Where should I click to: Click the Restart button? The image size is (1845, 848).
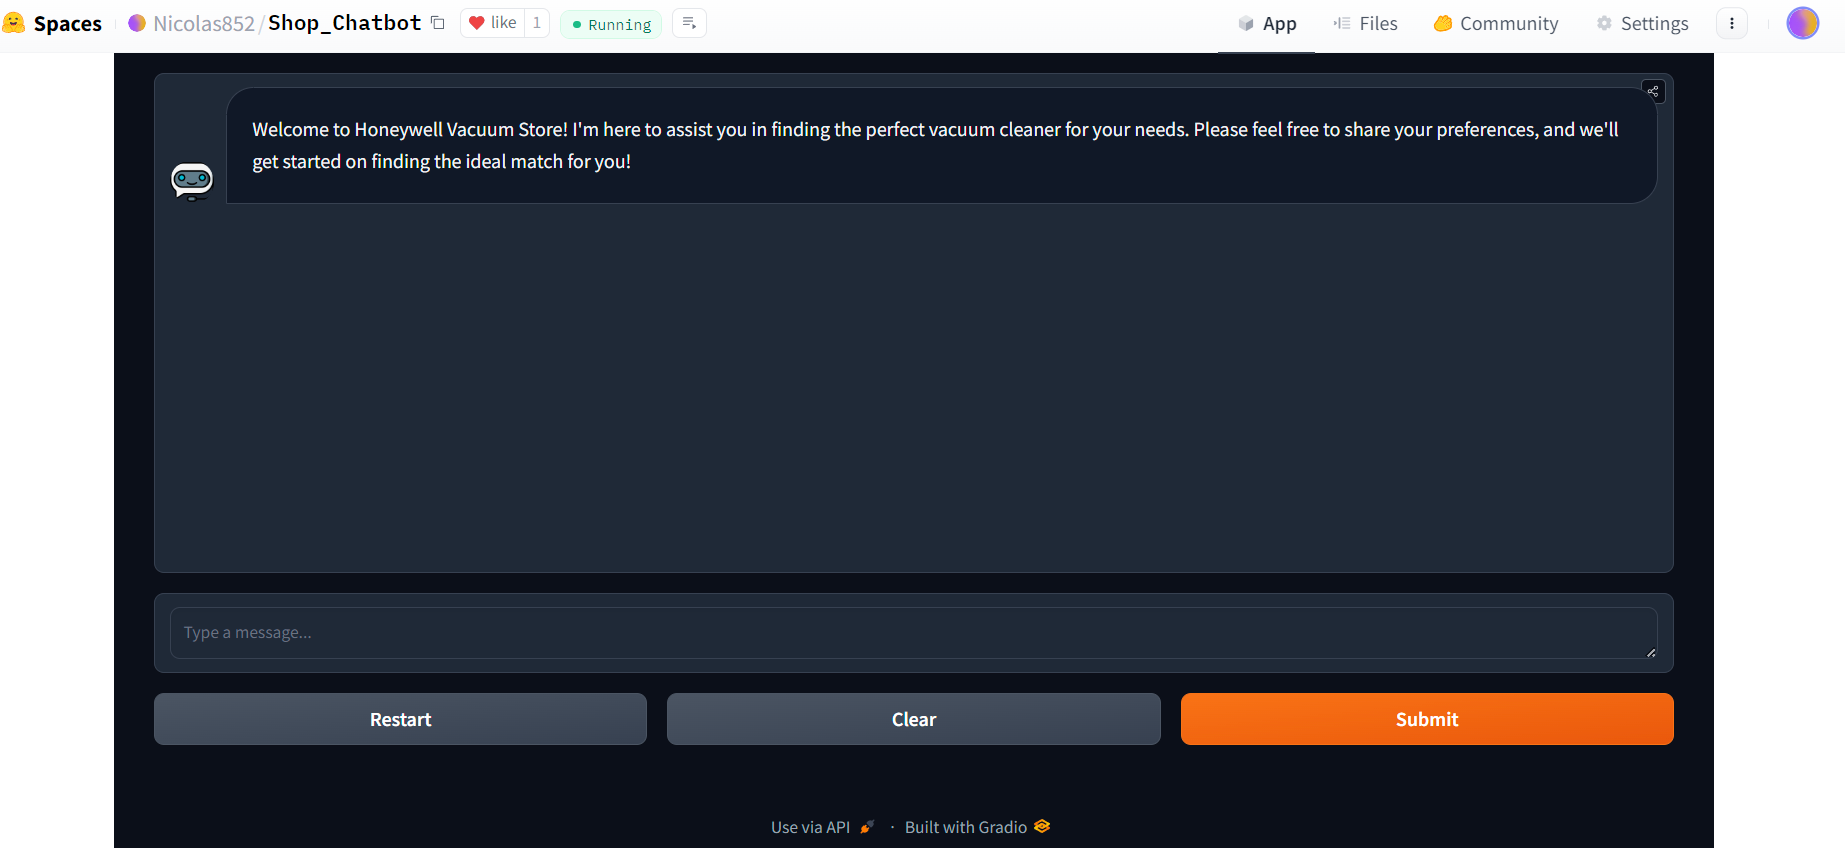[x=400, y=719]
